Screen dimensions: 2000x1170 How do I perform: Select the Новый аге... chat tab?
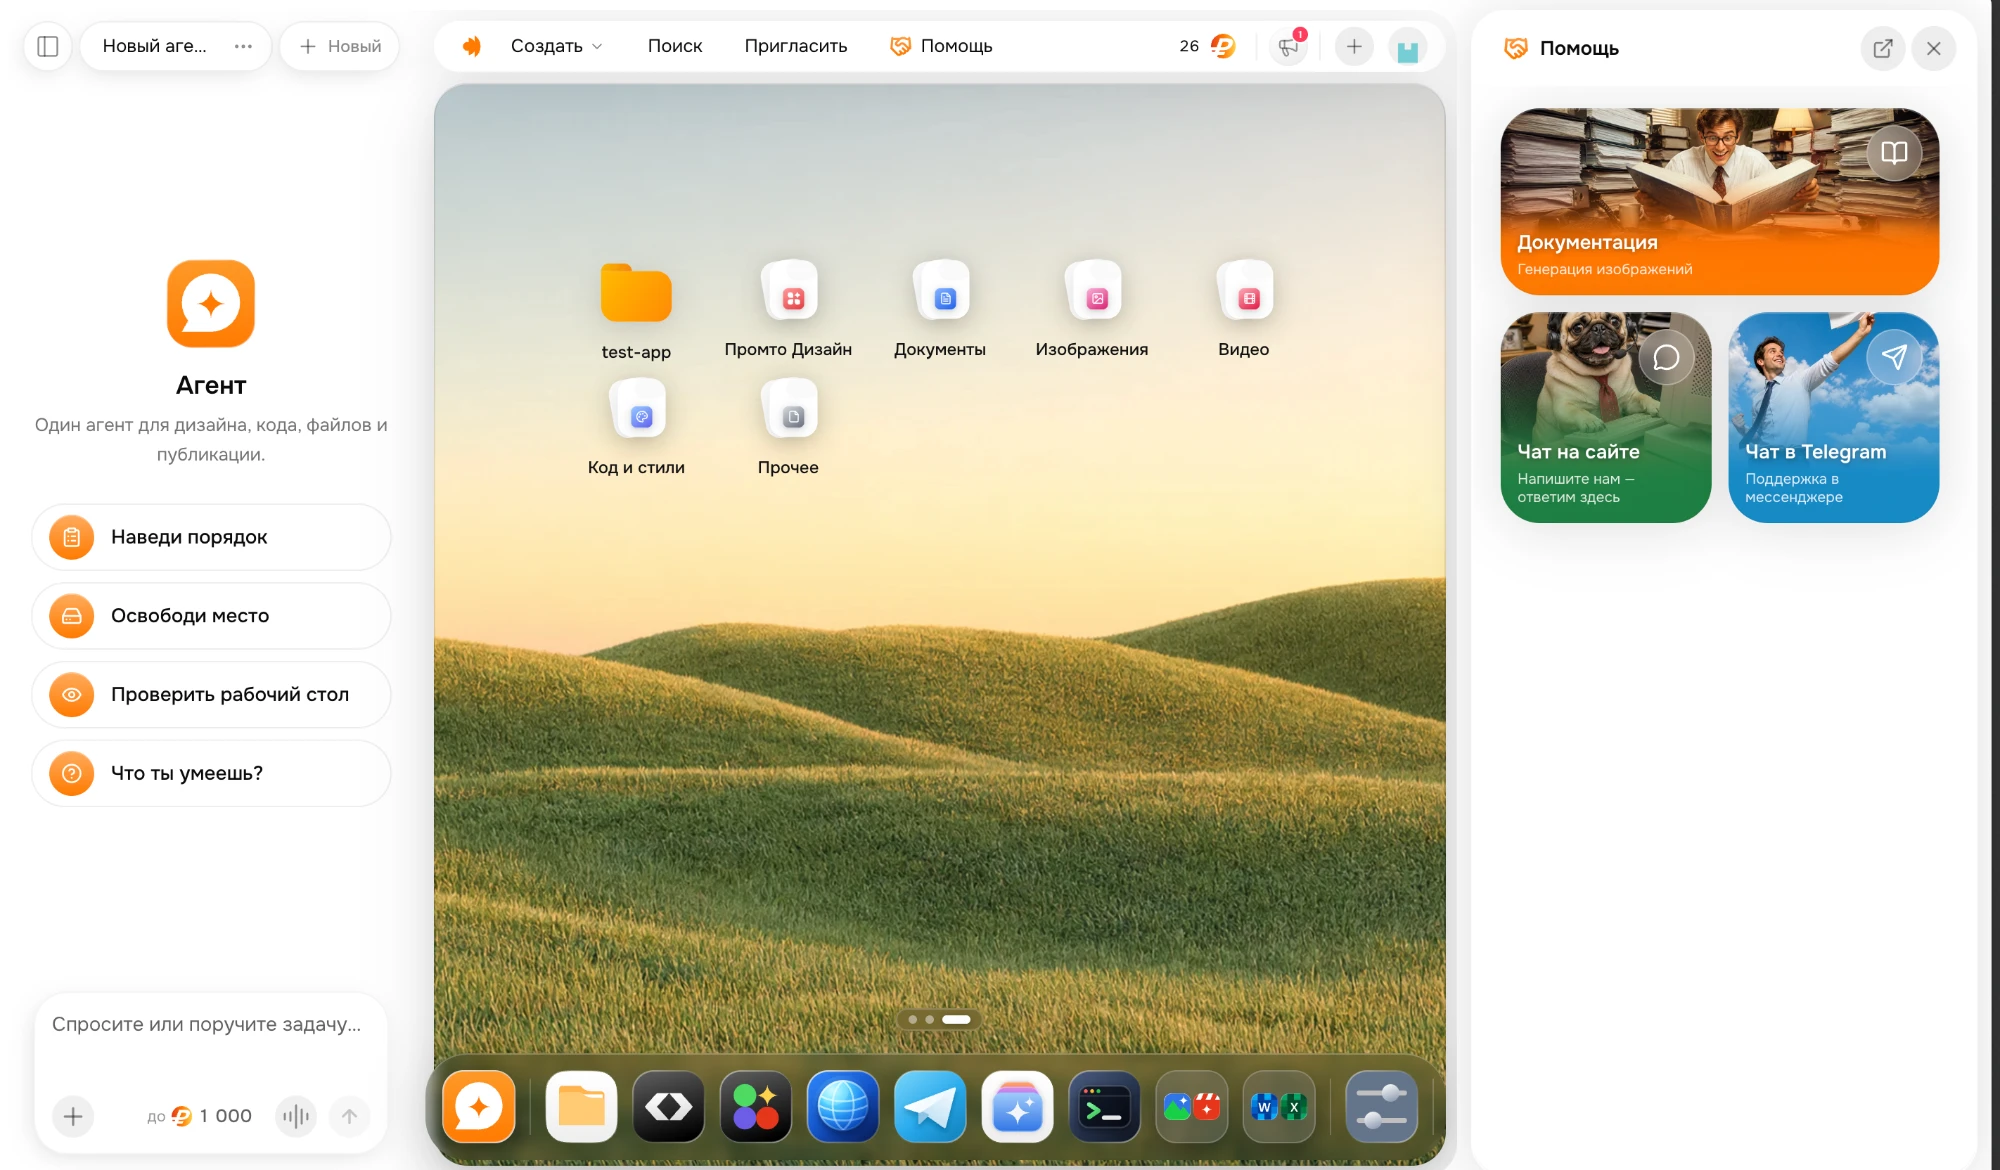click(155, 46)
